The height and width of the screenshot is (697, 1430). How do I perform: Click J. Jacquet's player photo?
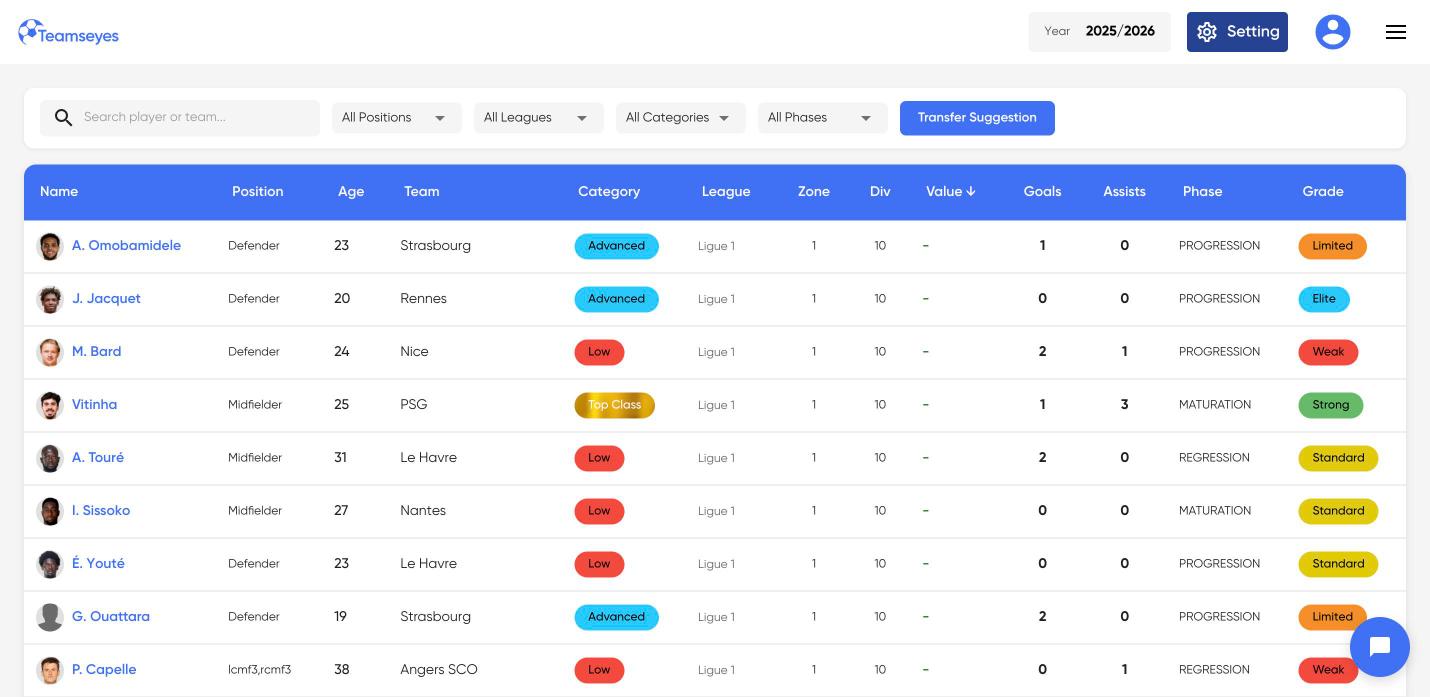[50, 299]
